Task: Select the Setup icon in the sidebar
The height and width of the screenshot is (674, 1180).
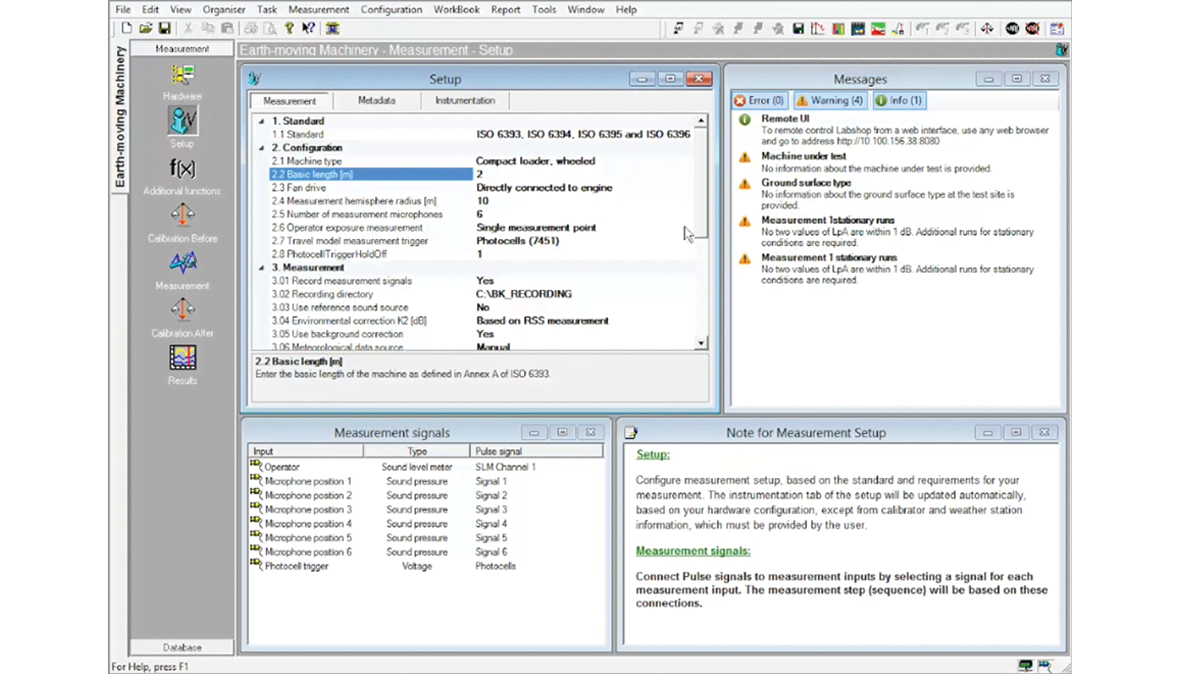Action: click(182, 121)
